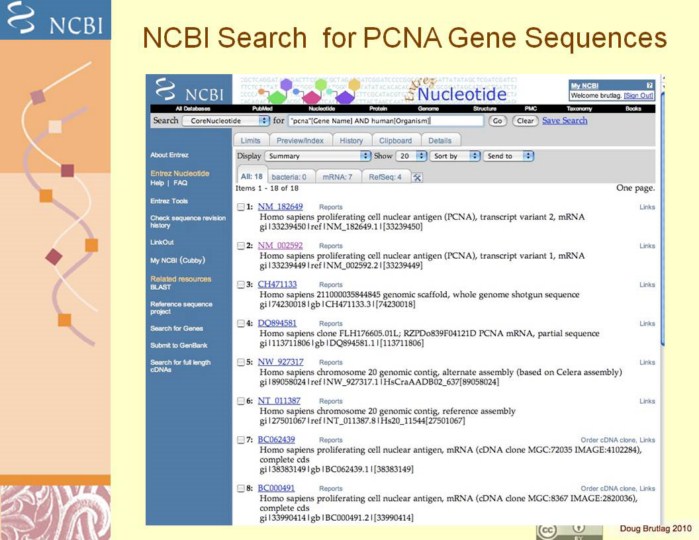Tick the checkbox for result 7 BC062439
This screenshot has height=540, width=699.
pyautogui.click(x=241, y=440)
